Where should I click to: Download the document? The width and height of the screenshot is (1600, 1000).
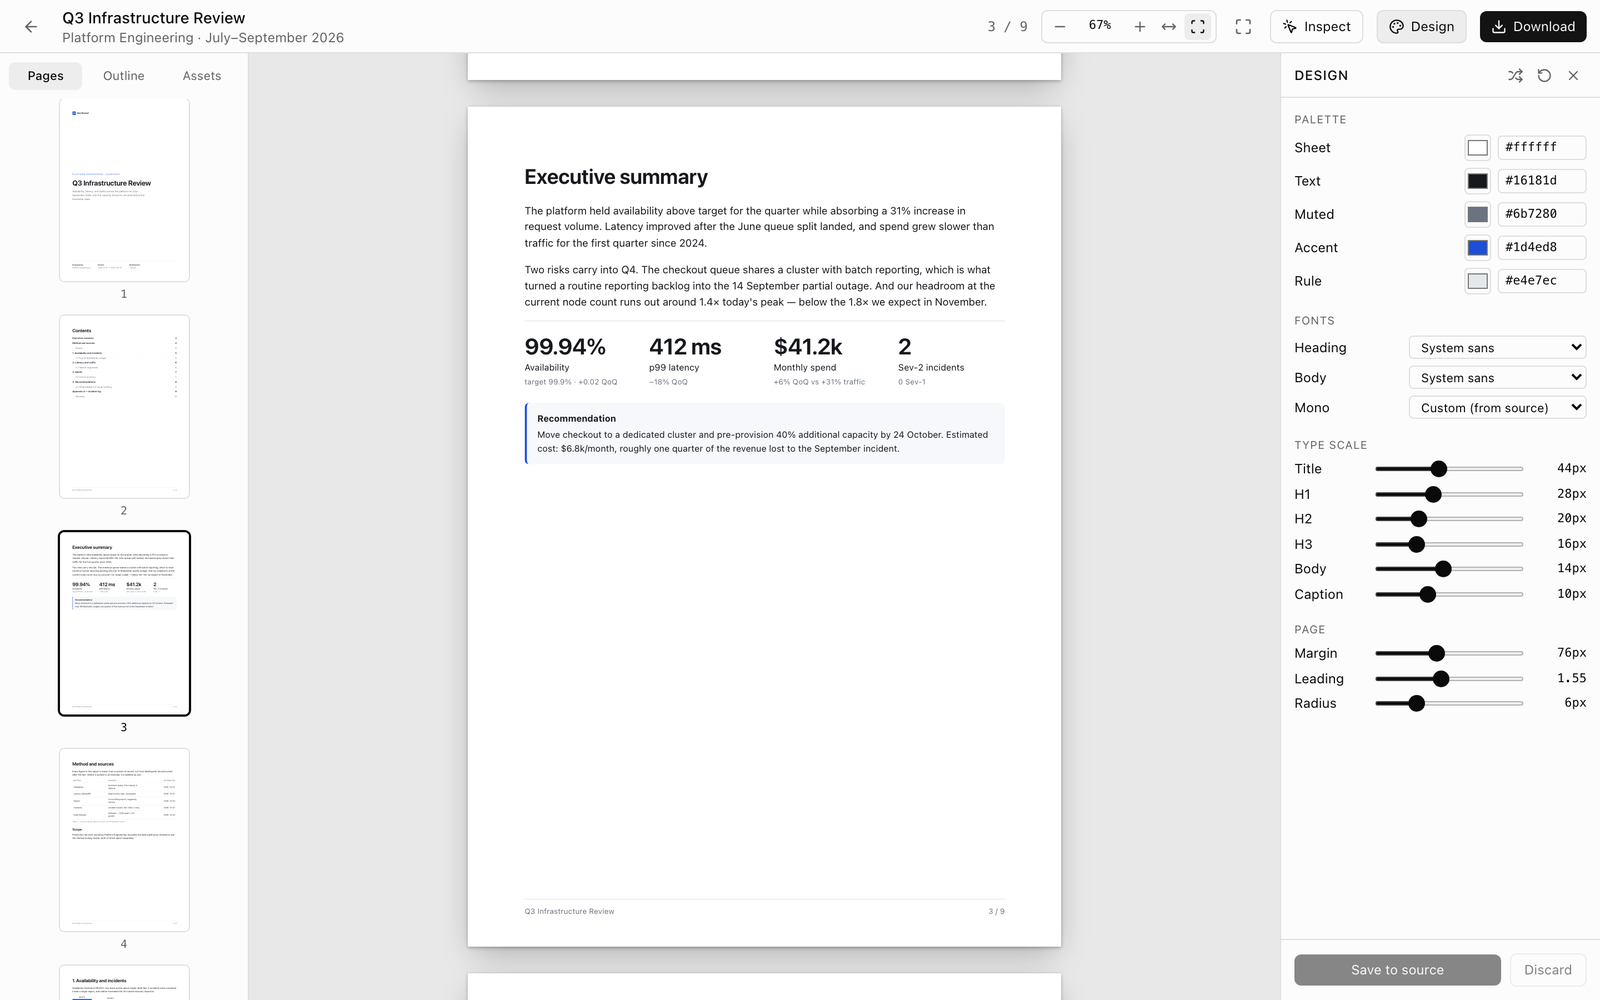[x=1533, y=27]
